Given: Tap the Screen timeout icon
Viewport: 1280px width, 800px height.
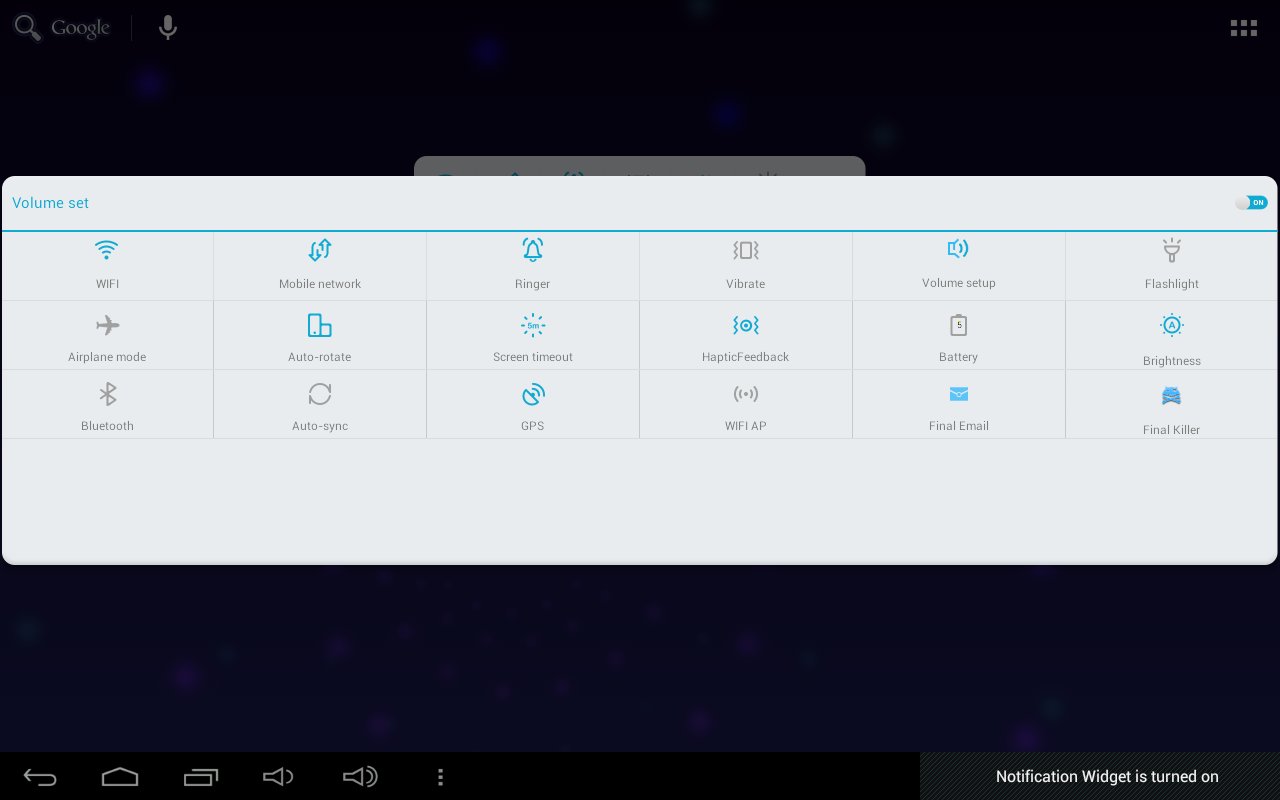Looking at the screenshot, I should (533, 325).
